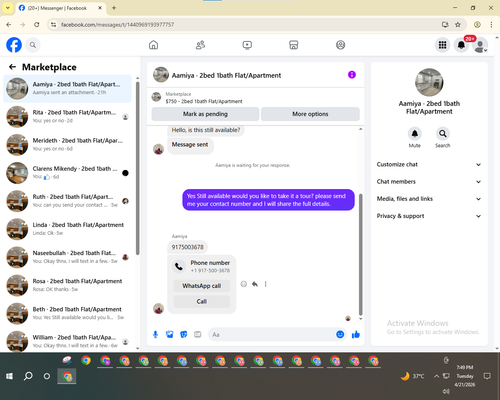The image size is (500, 400).
Task: Show hidden system tray icons
Action: click(436, 376)
